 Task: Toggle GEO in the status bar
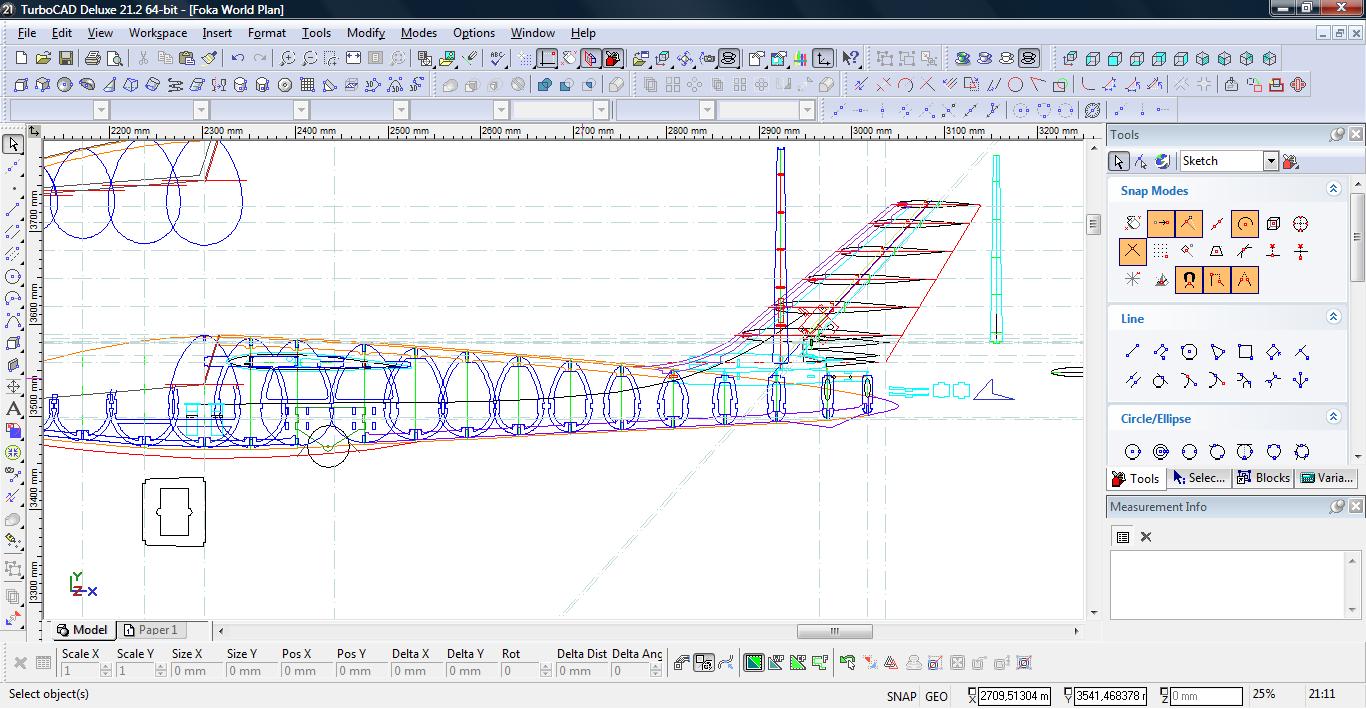click(936, 696)
